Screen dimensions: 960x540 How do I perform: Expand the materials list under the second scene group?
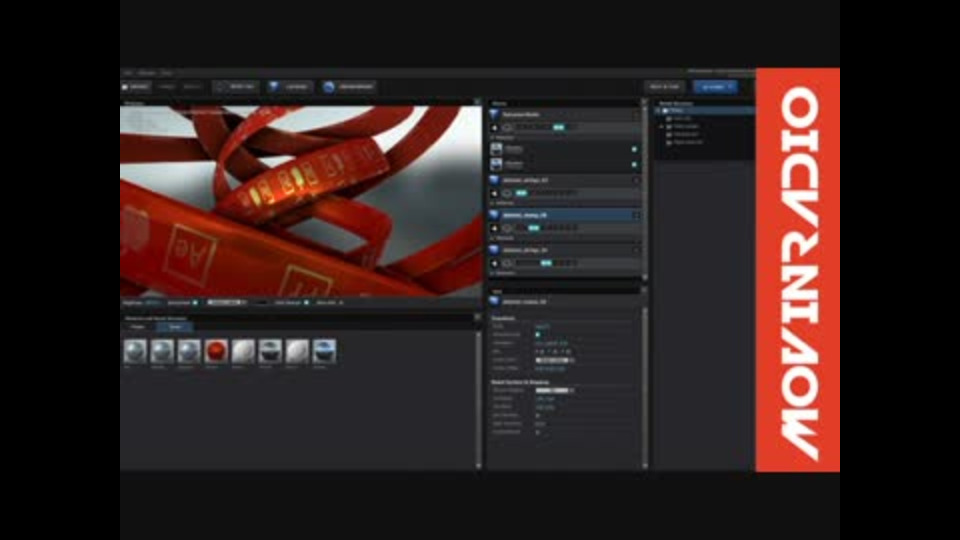[493, 203]
